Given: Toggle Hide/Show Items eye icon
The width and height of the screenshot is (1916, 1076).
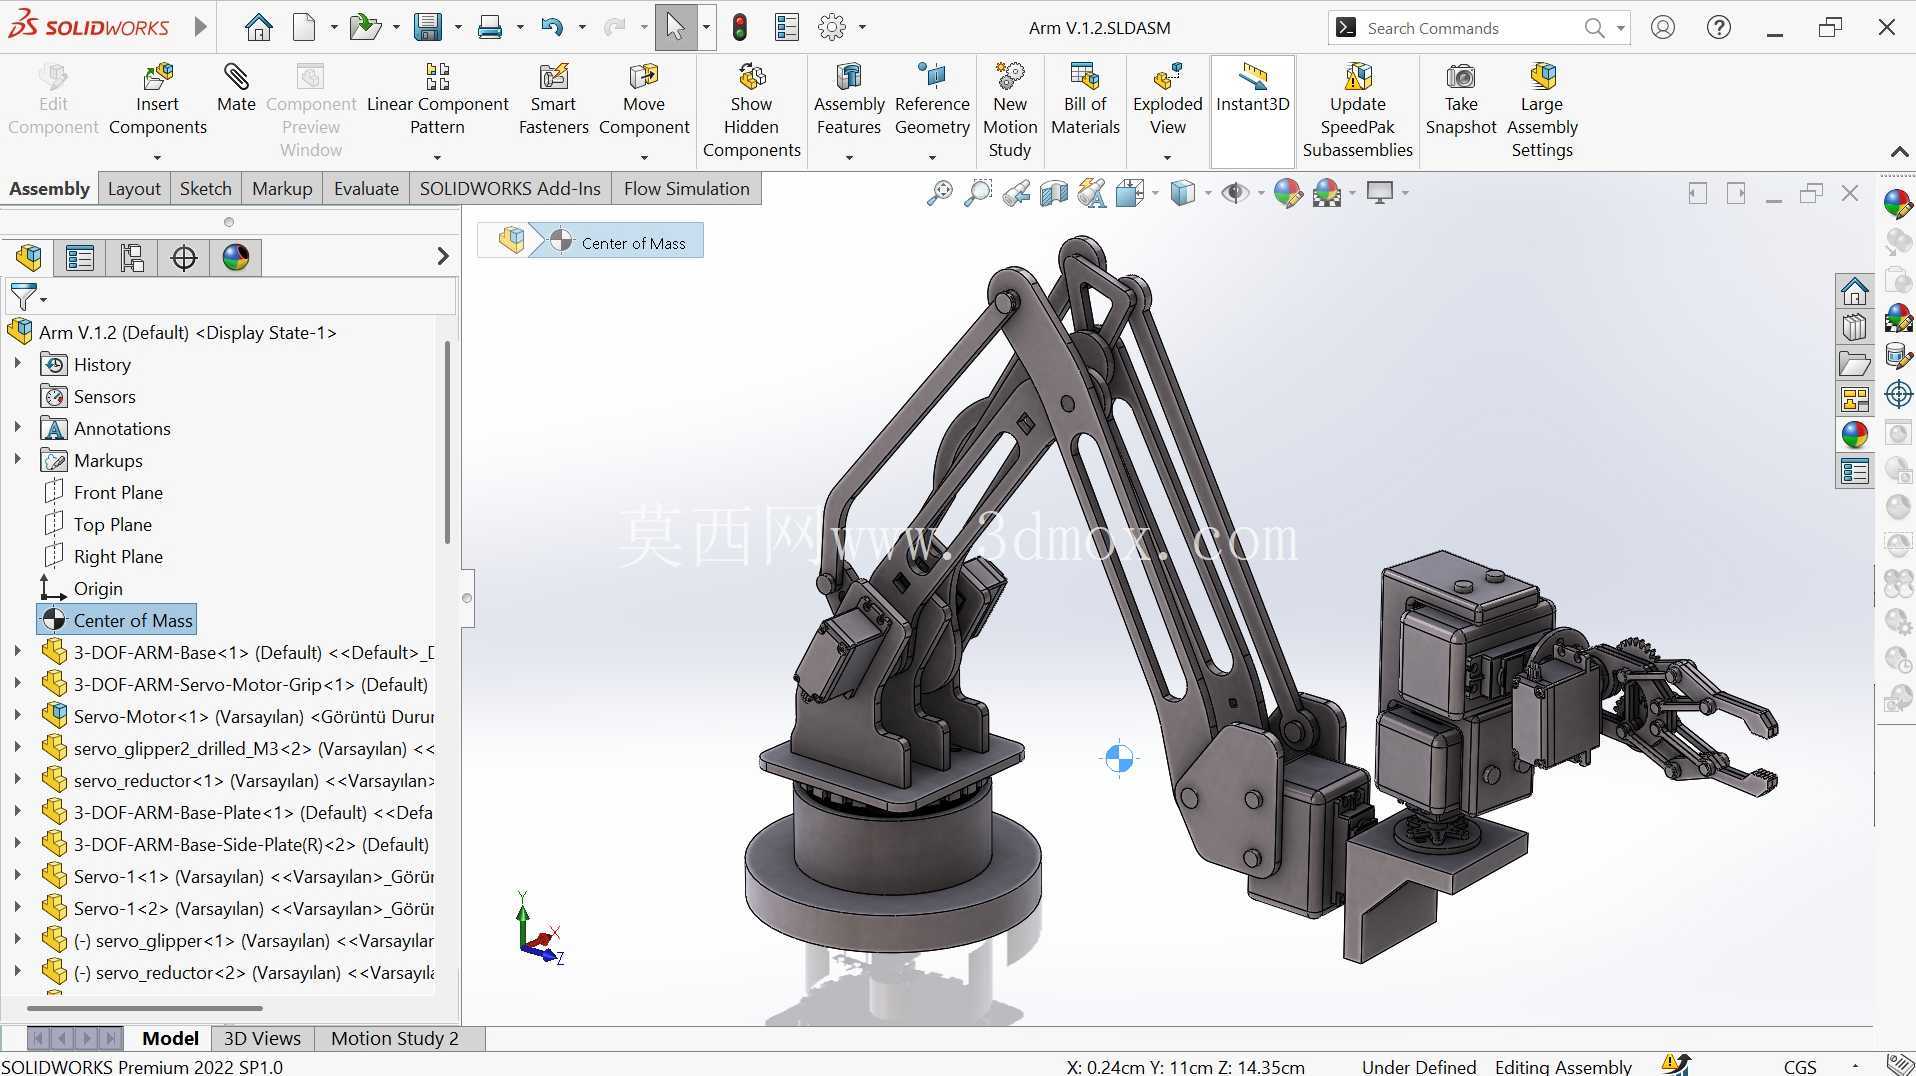Looking at the screenshot, I should tap(1236, 192).
